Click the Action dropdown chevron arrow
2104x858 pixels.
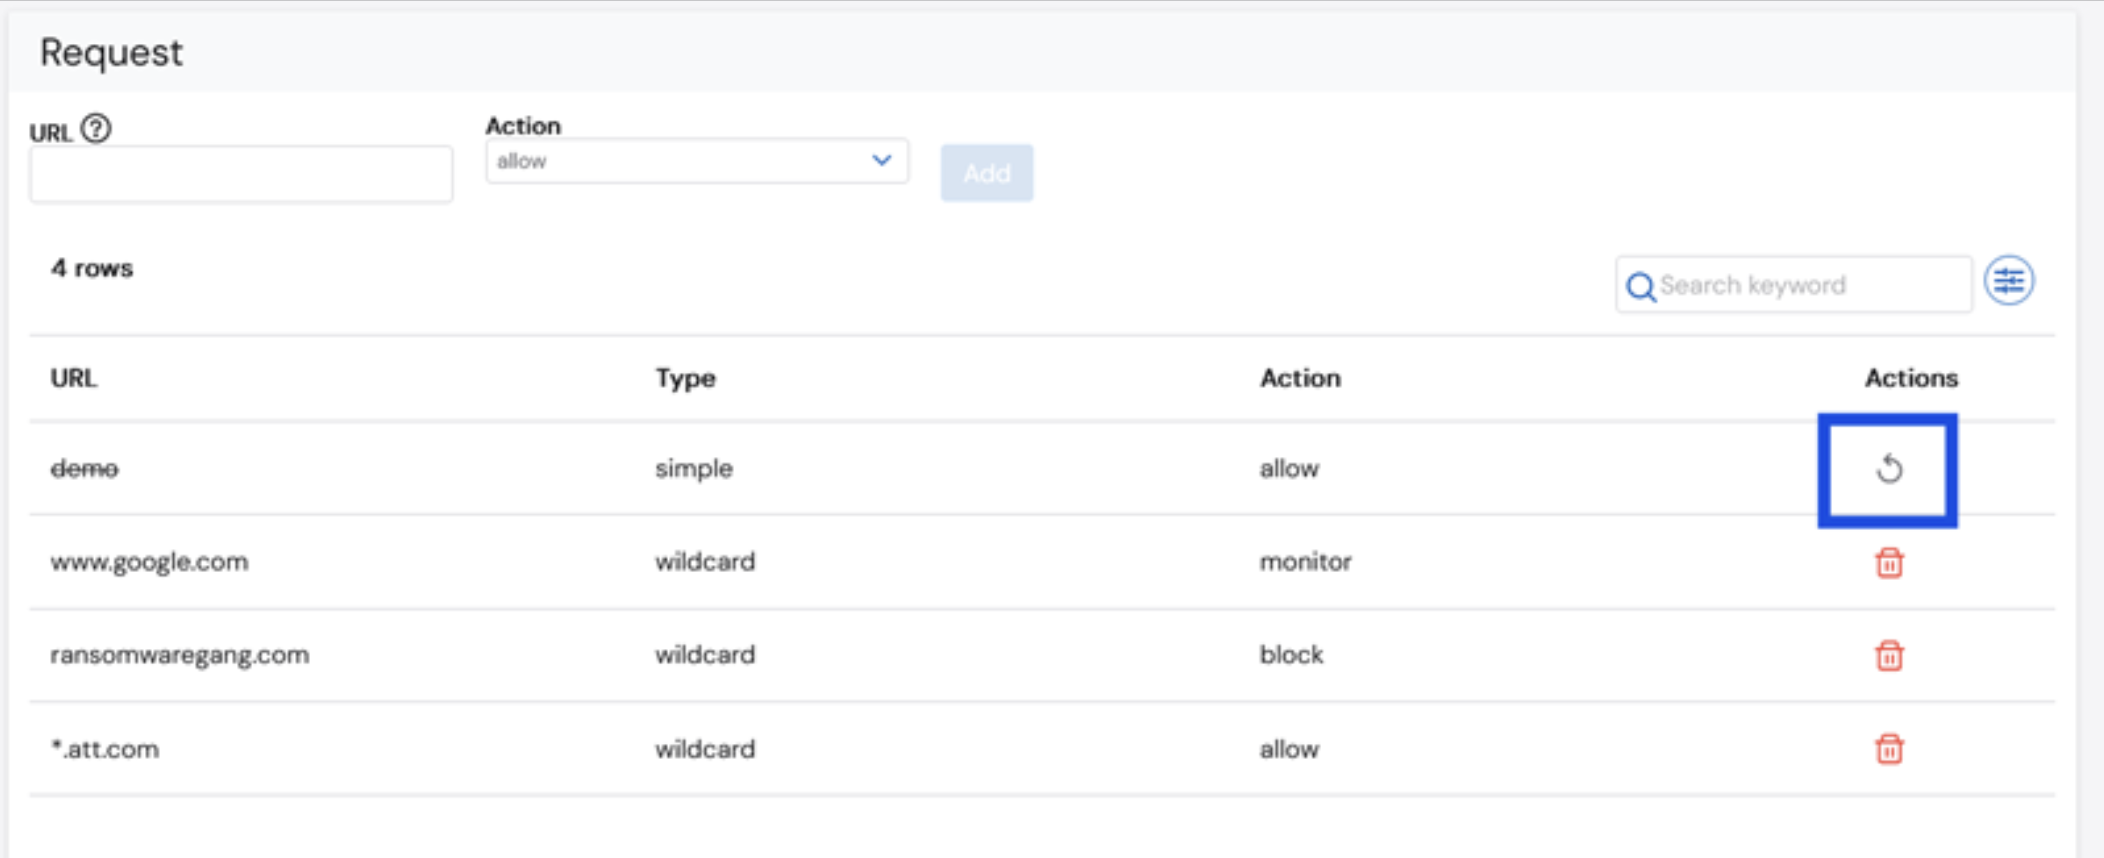(x=881, y=160)
